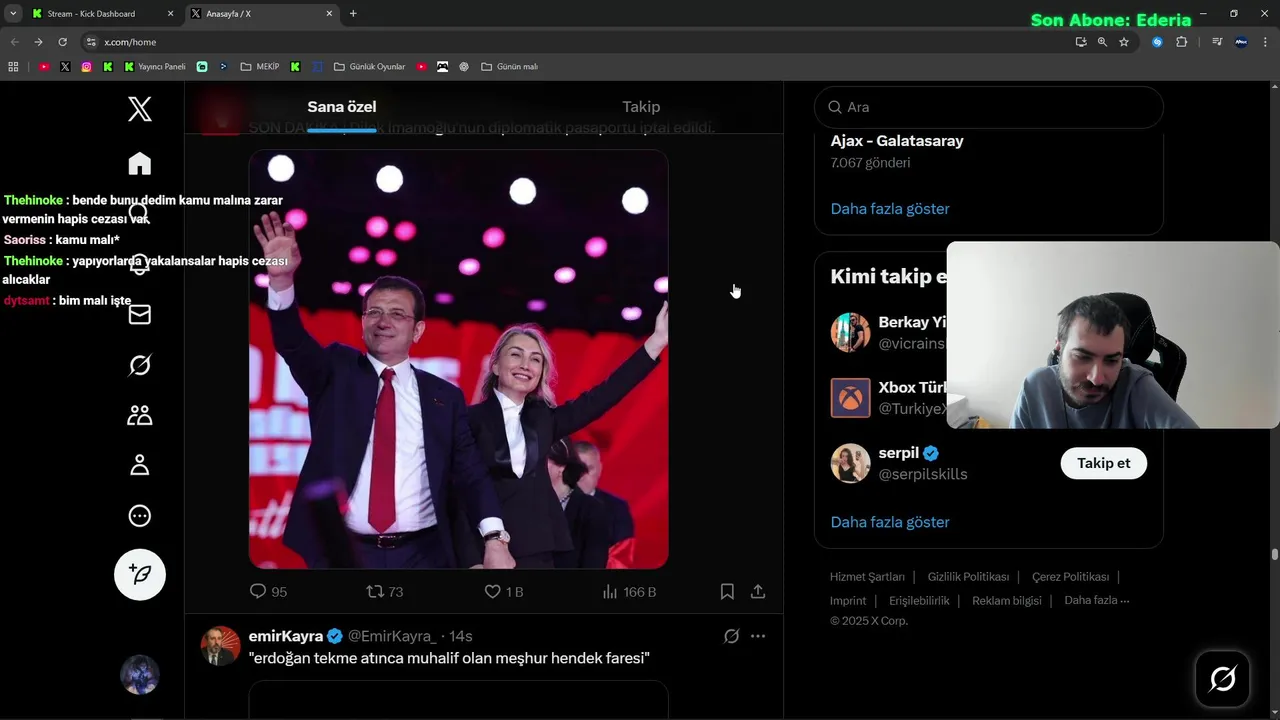Expand MEKİP bookmarks folder
This screenshot has width=1280, height=720.
[261, 67]
